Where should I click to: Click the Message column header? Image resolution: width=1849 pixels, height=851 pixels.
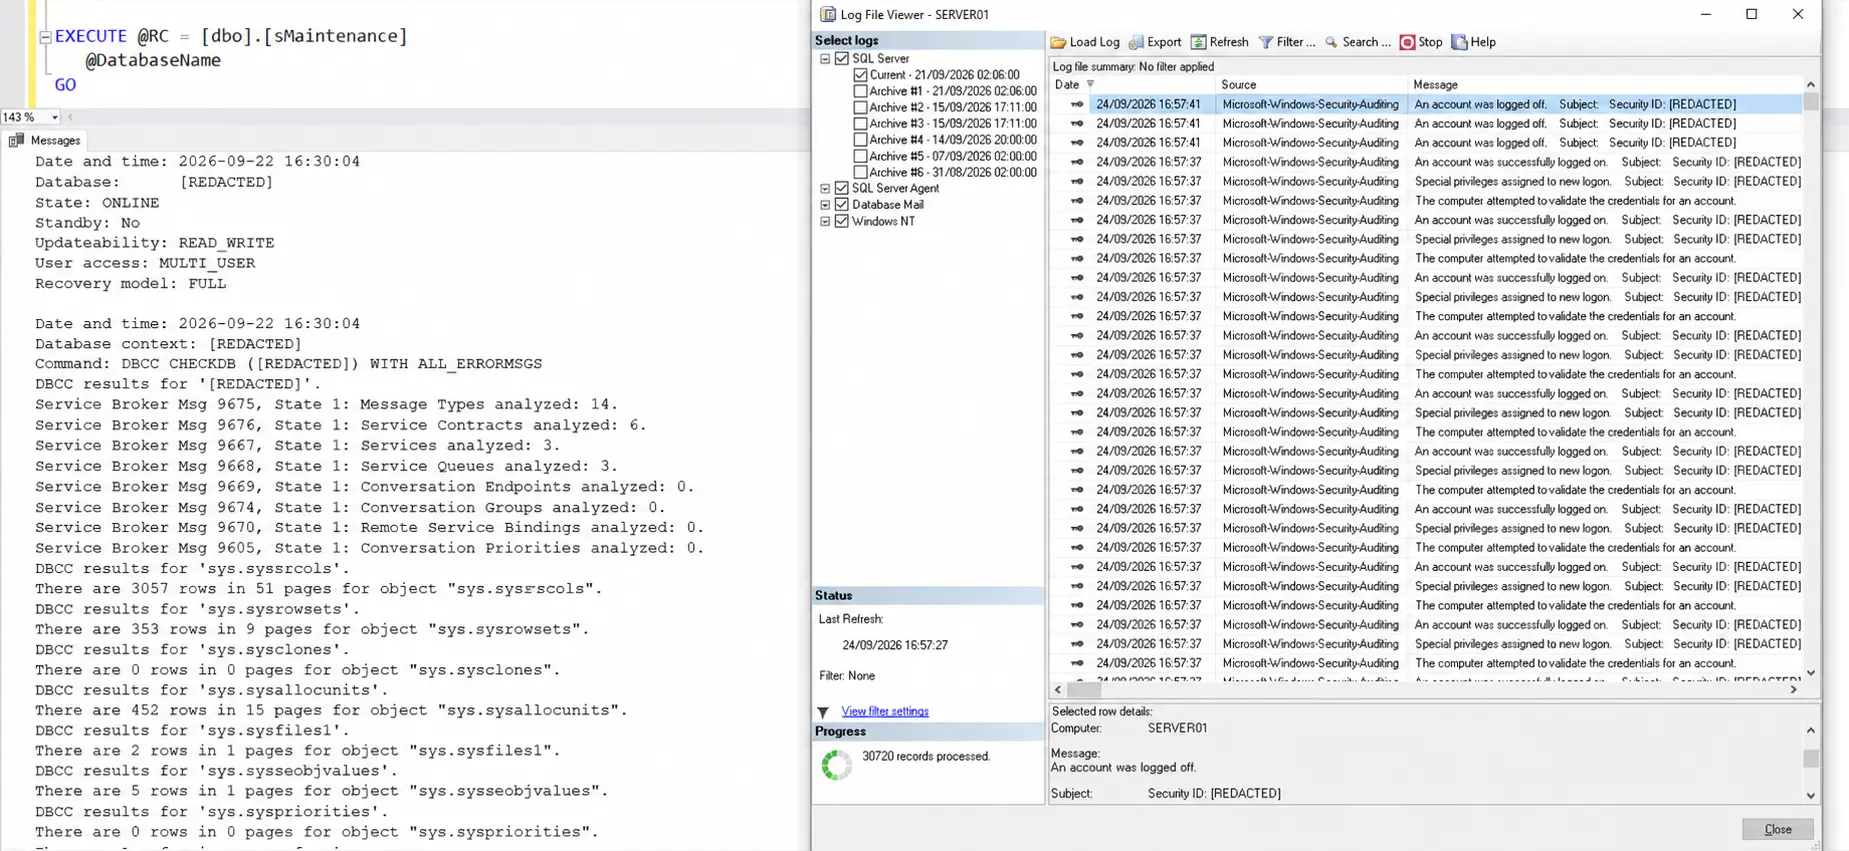click(1605, 85)
